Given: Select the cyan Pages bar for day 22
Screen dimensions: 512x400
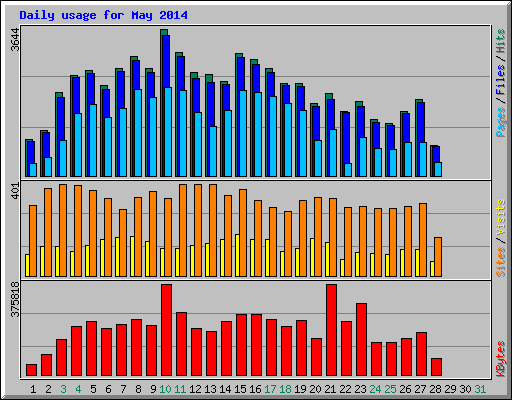Looking at the screenshot, I should coord(348,170).
